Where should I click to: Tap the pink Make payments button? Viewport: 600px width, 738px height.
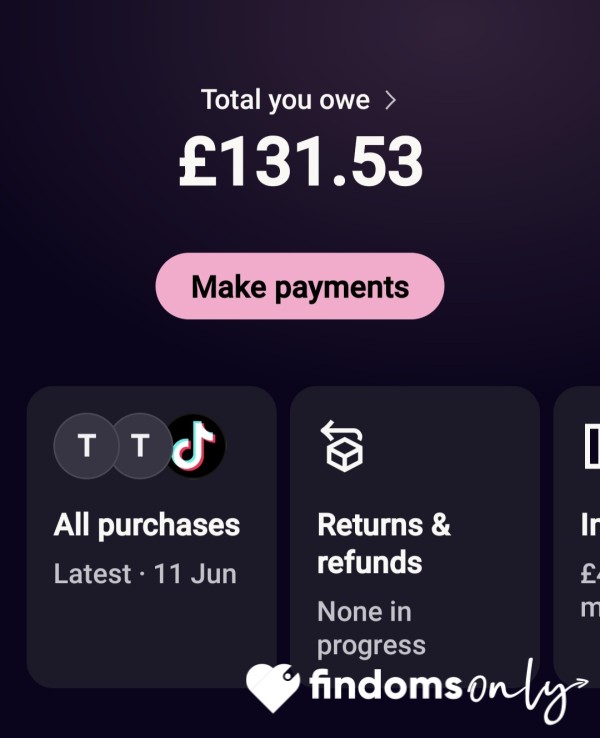point(300,286)
